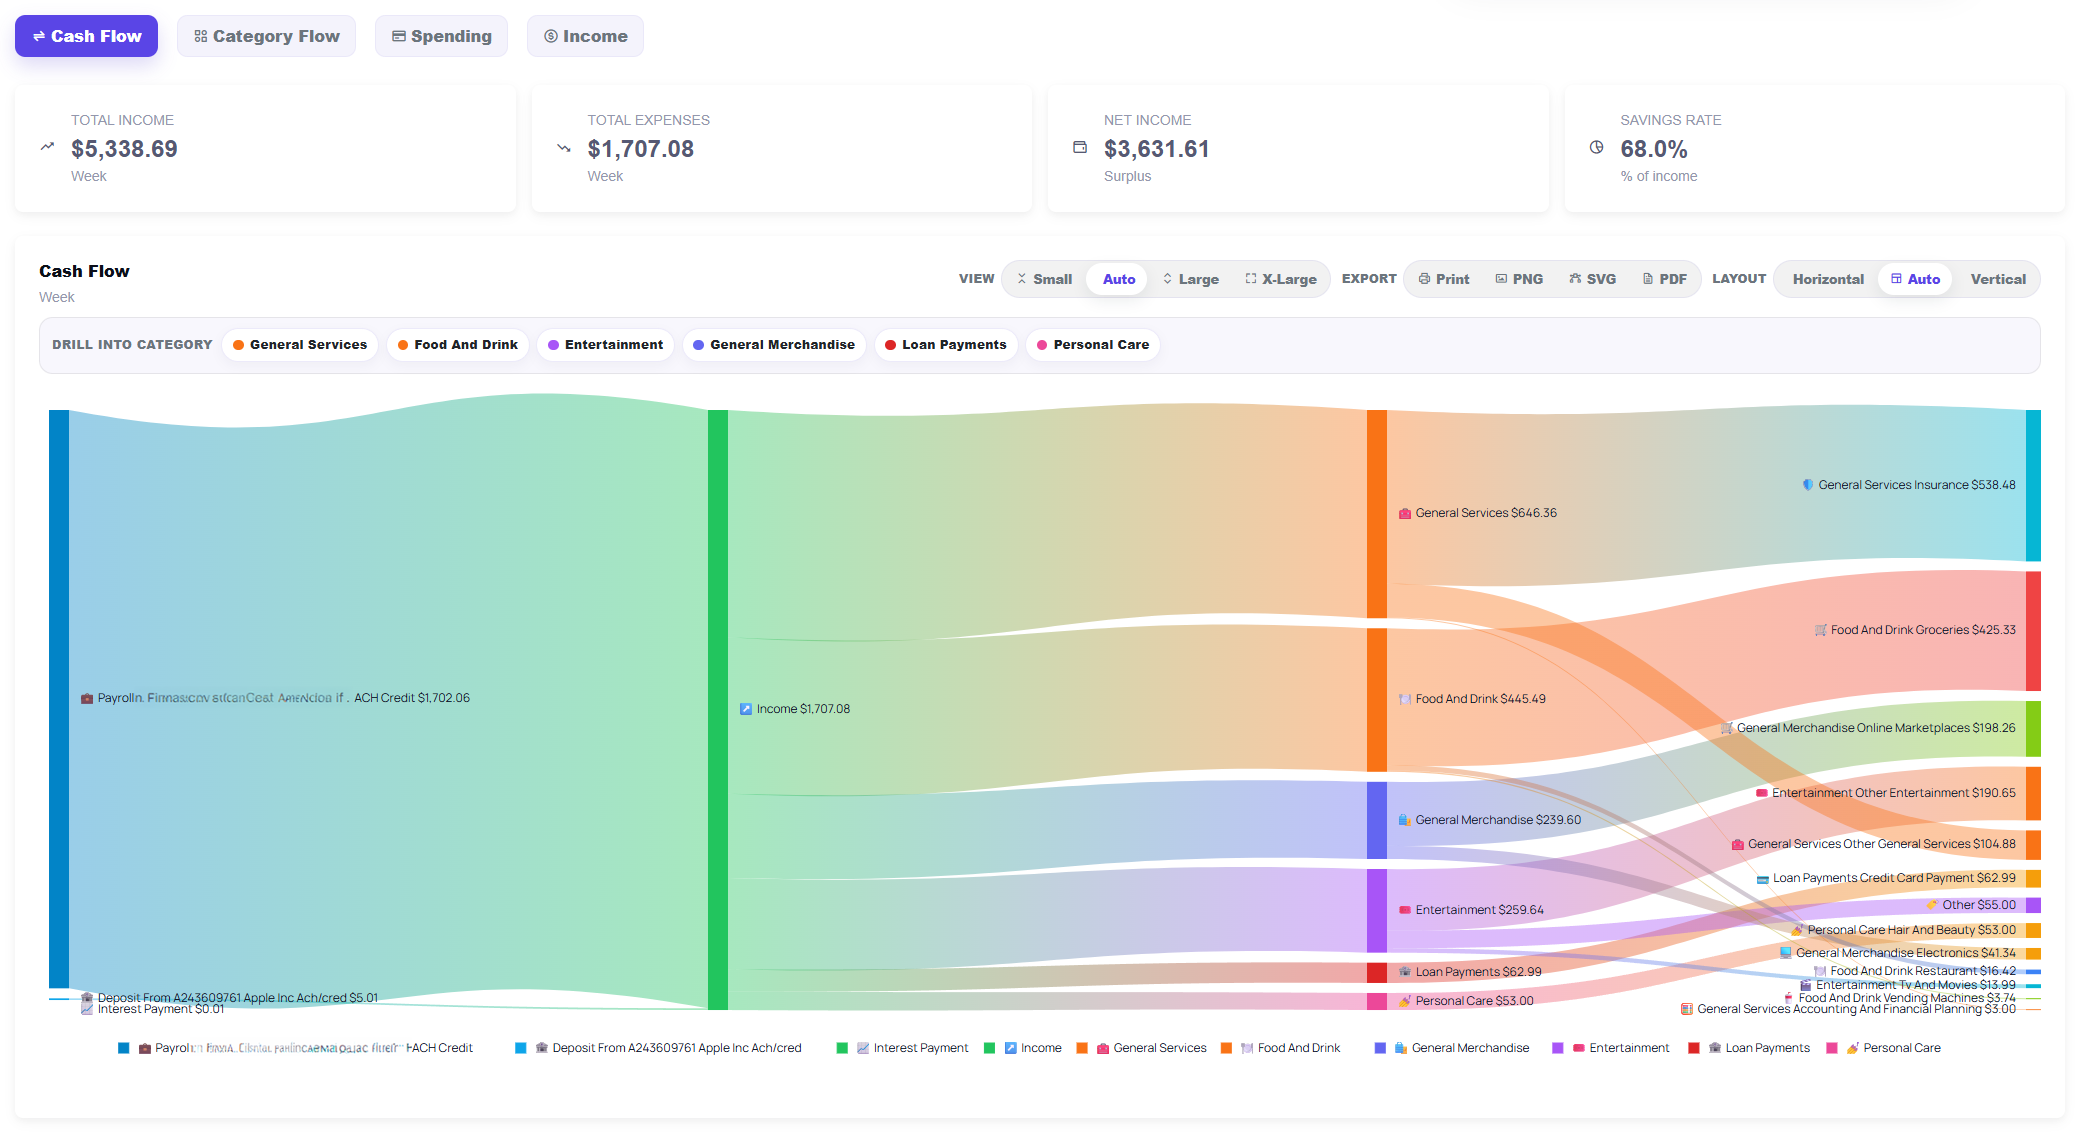2080x1132 pixels.
Task: Select Large view size
Action: (x=1190, y=279)
